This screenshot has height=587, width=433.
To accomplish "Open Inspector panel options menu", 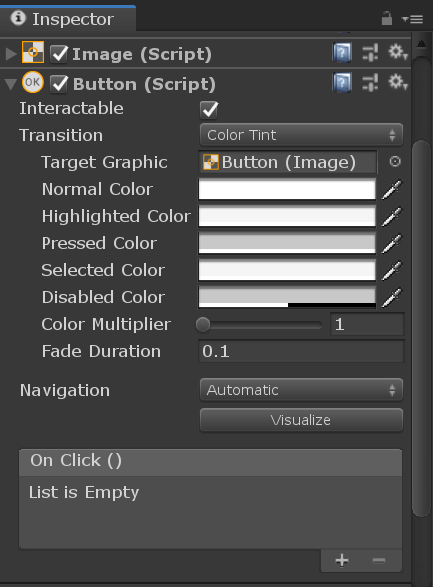I will (412, 19).
